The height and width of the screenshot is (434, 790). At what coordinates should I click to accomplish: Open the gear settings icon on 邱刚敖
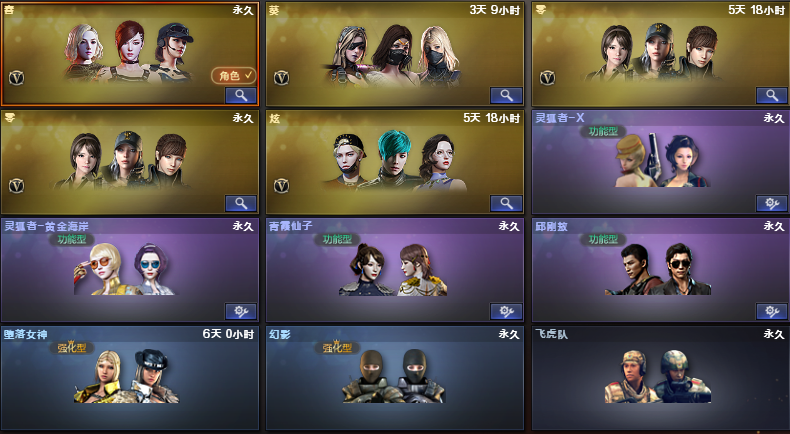[x=772, y=311]
